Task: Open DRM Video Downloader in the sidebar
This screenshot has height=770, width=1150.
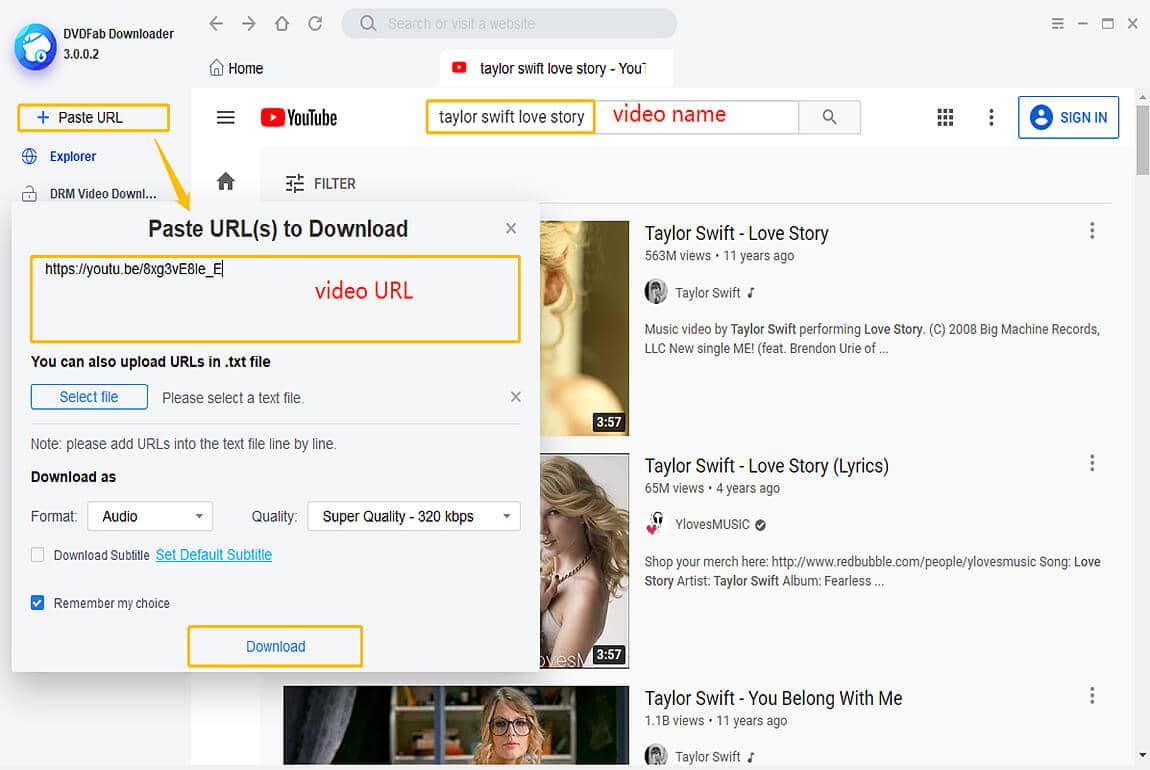Action: point(103,194)
